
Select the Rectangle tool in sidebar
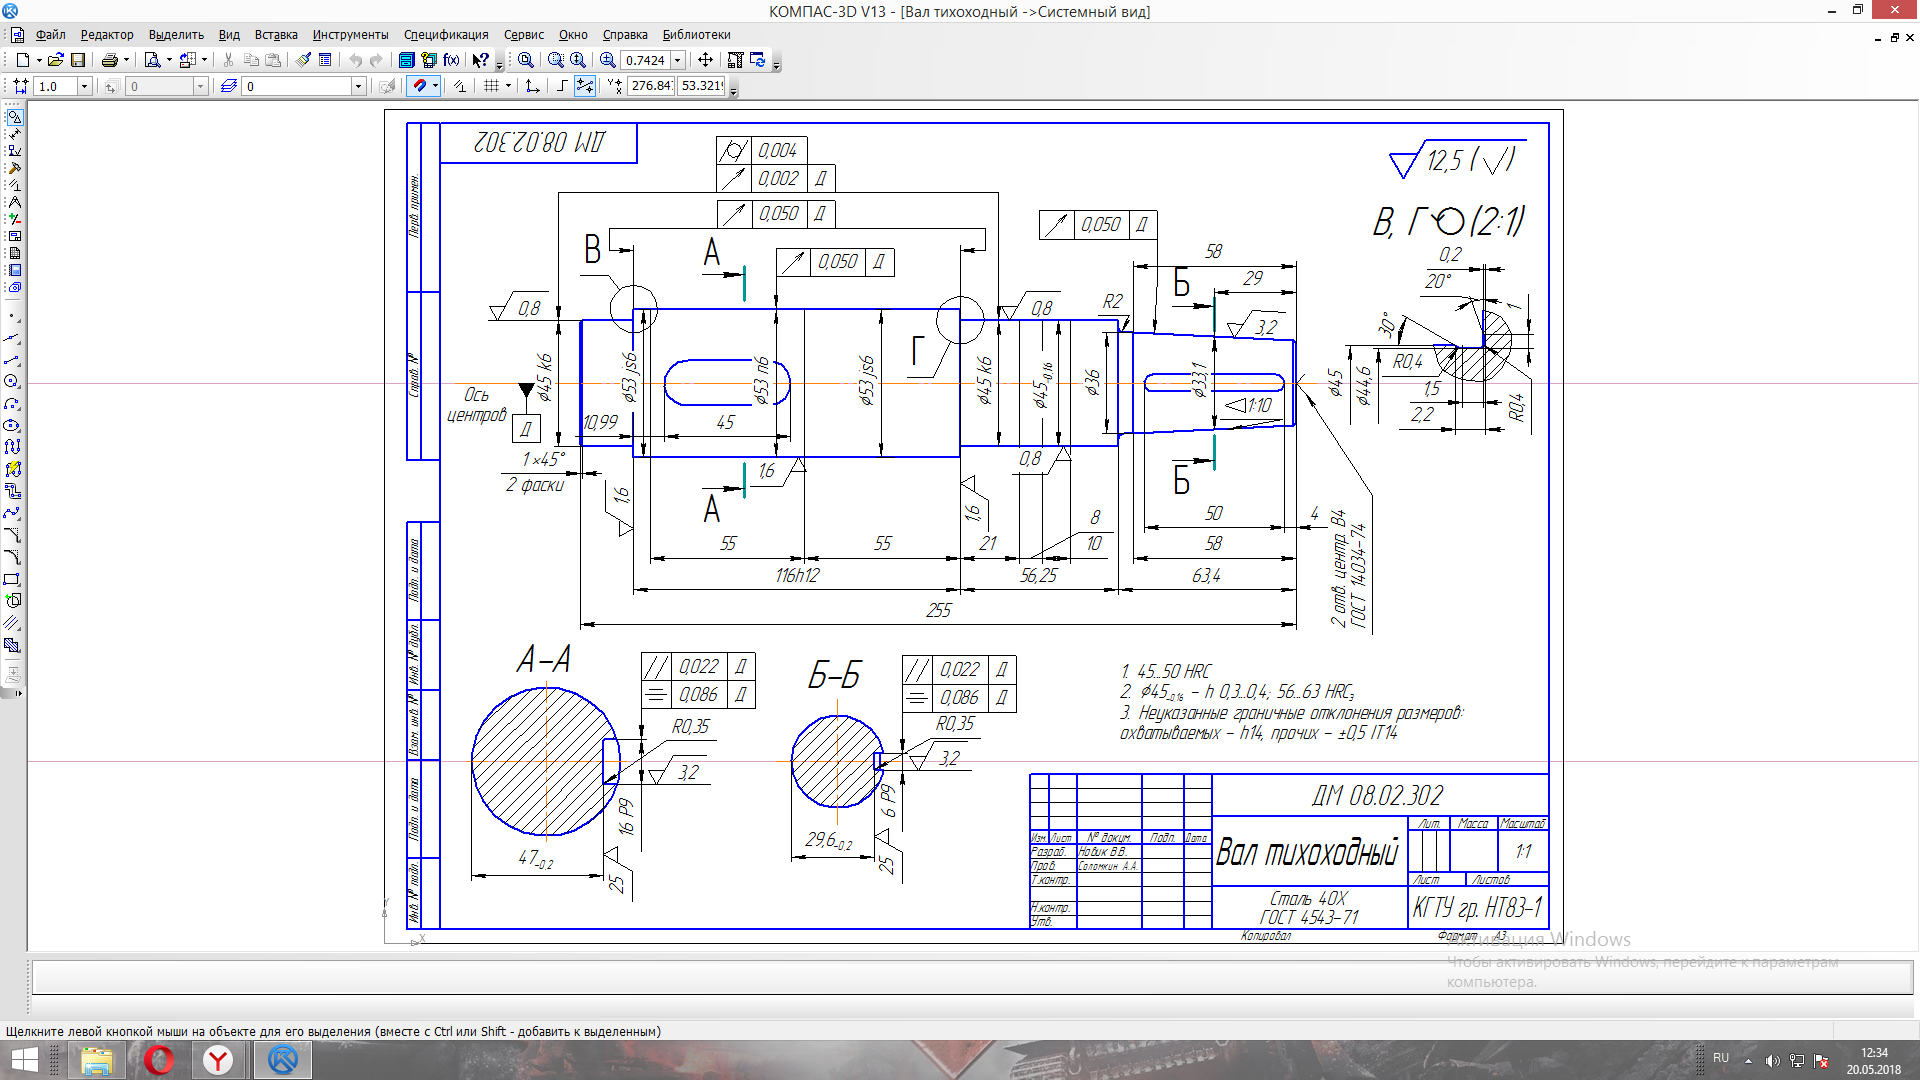12,579
